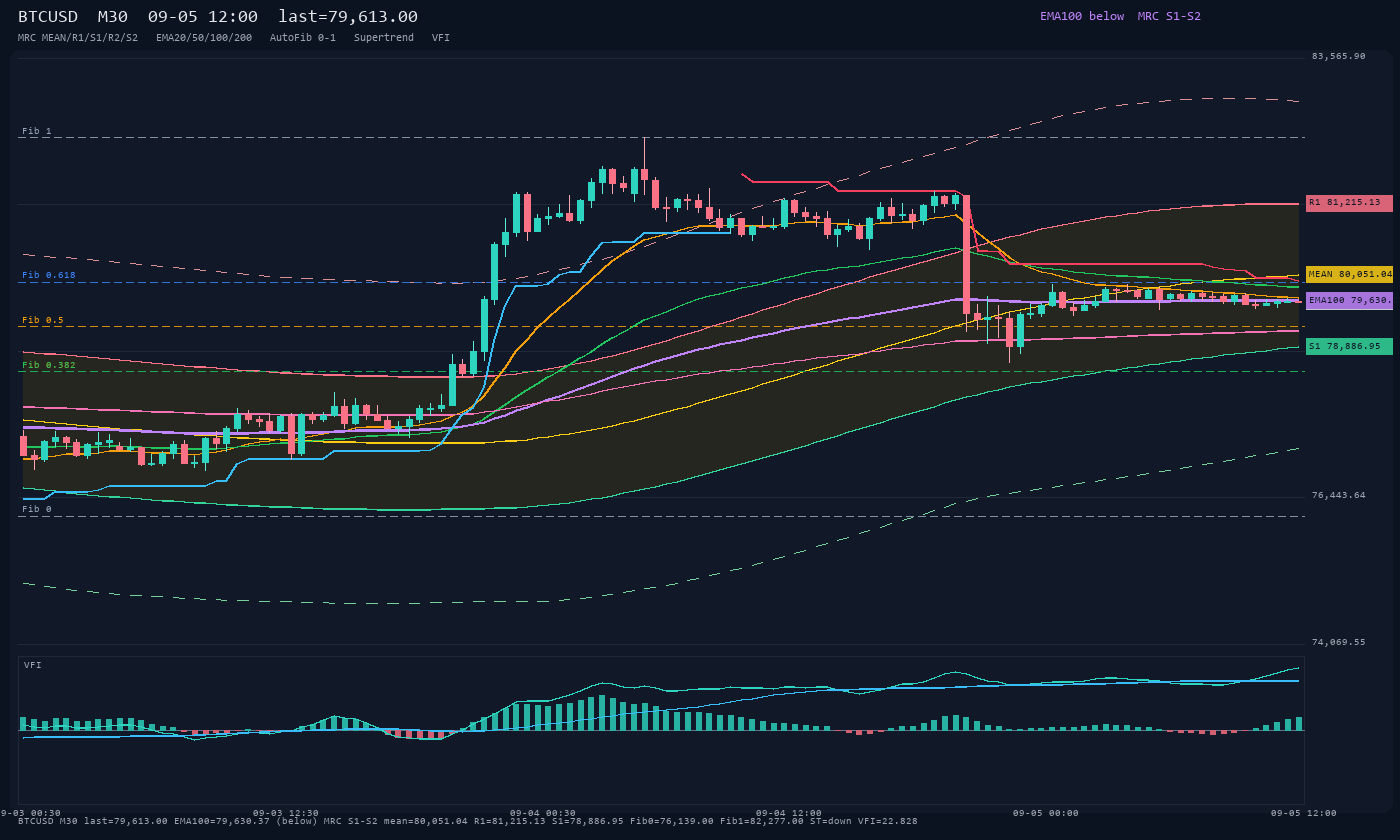Click the 'MRC S1-S2' status at top right
This screenshot has width=1400, height=840.
(x=1169, y=16)
